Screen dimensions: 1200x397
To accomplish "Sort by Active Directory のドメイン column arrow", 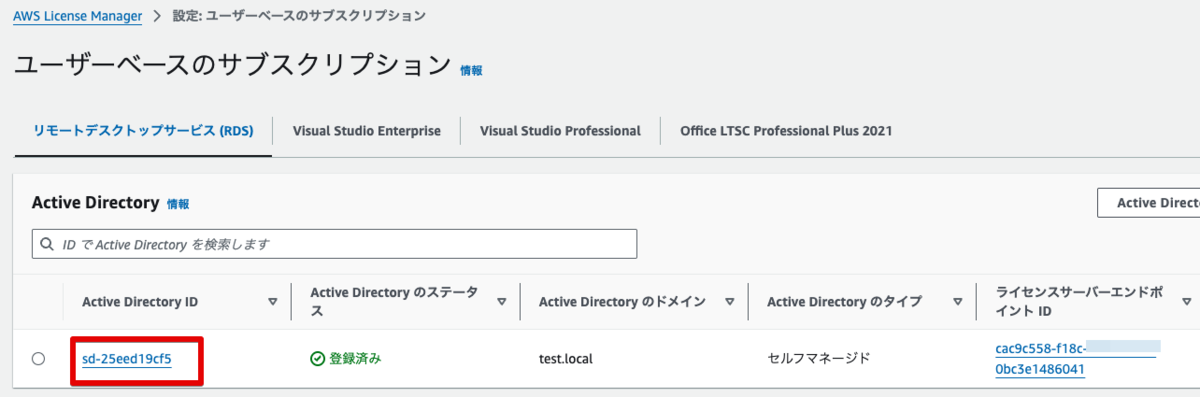I will pos(730,301).
